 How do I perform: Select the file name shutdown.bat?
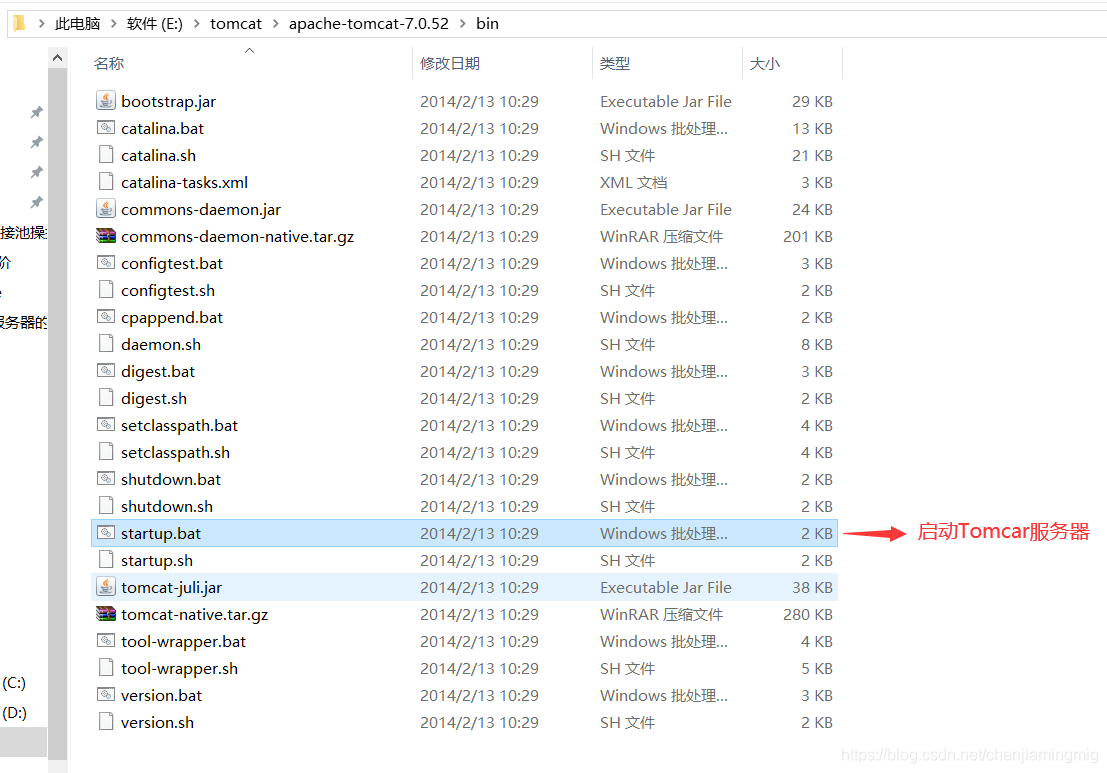pos(171,479)
